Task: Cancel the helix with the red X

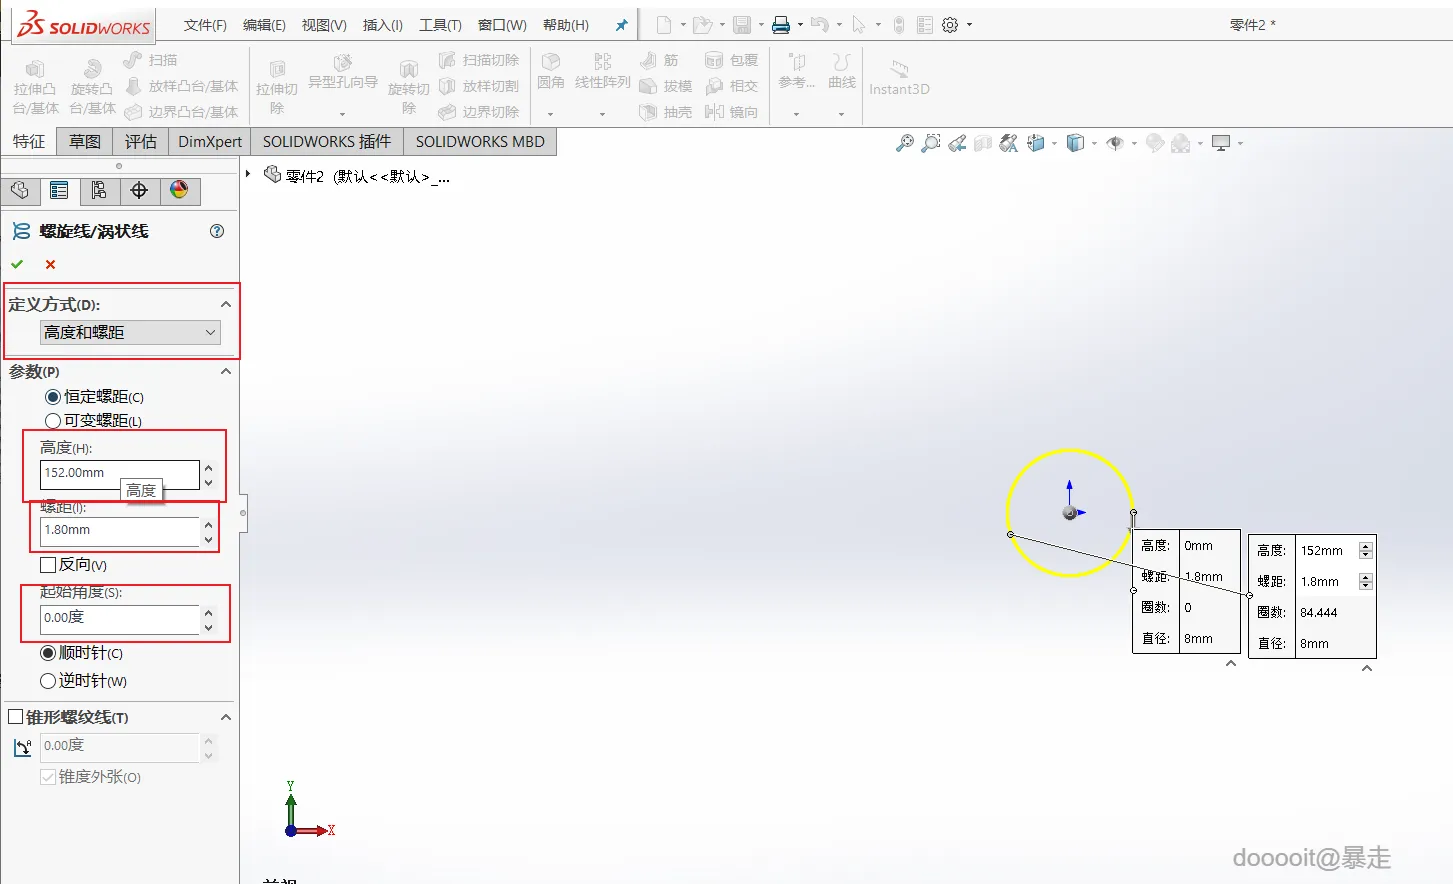Action: coord(50,264)
